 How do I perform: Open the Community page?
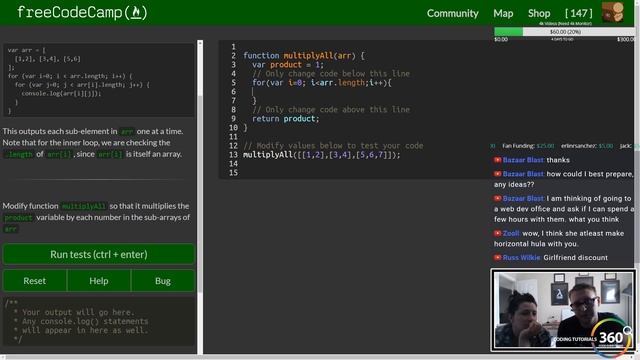(x=452, y=13)
